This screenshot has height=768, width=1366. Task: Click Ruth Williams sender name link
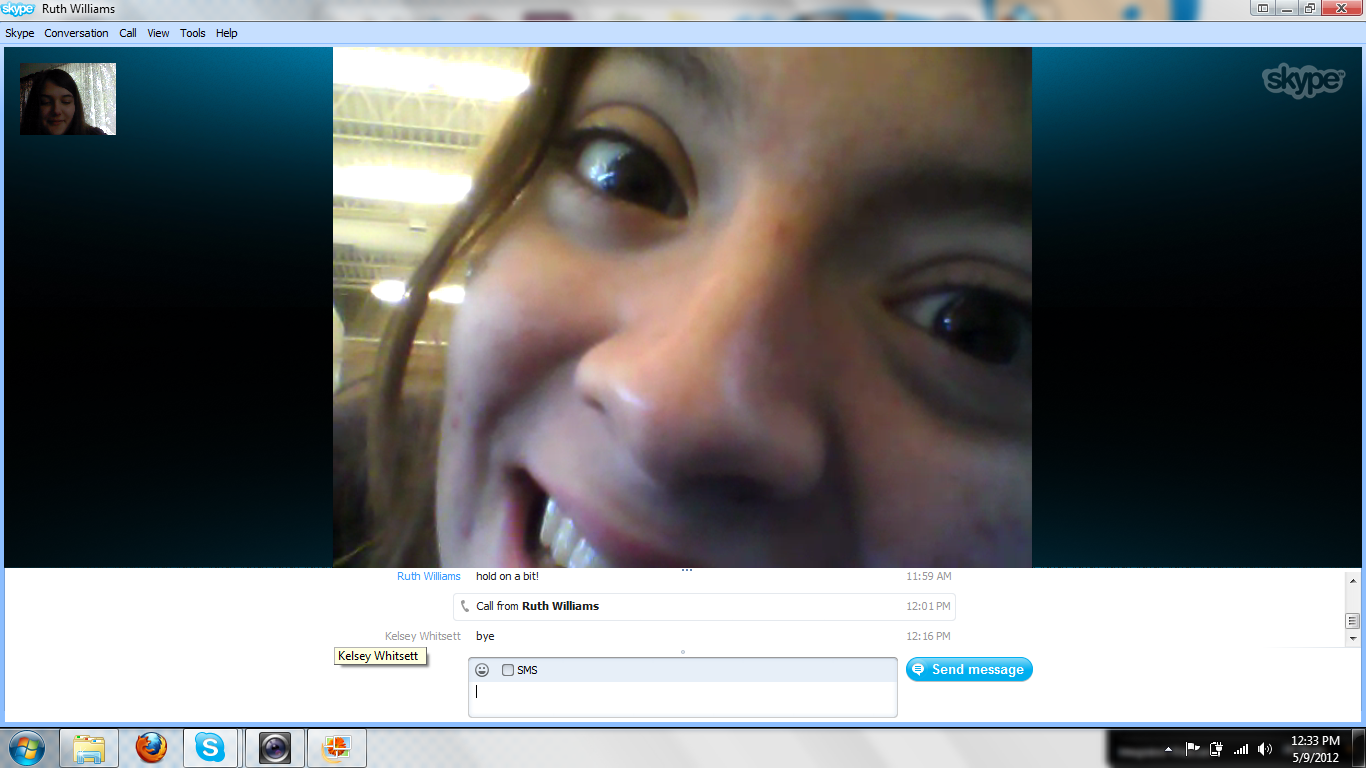[428, 576]
